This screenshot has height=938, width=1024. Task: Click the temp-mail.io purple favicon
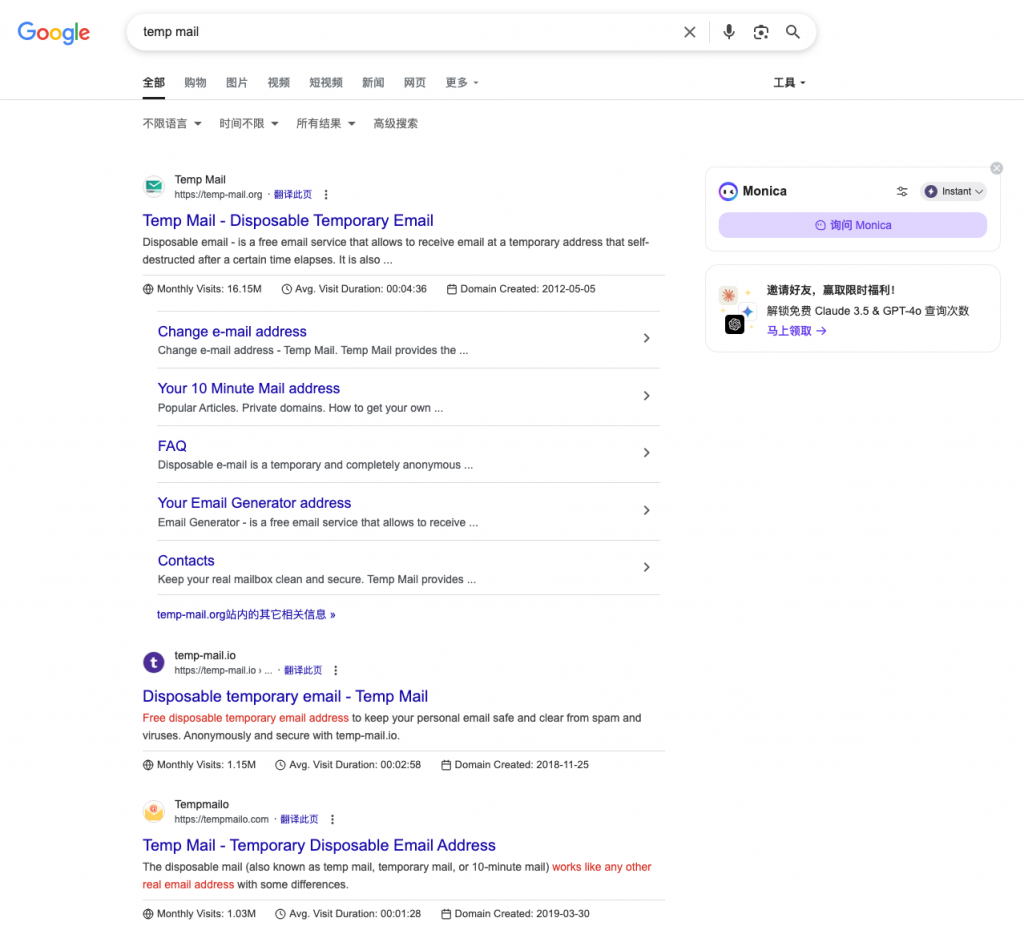tap(154, 662)
